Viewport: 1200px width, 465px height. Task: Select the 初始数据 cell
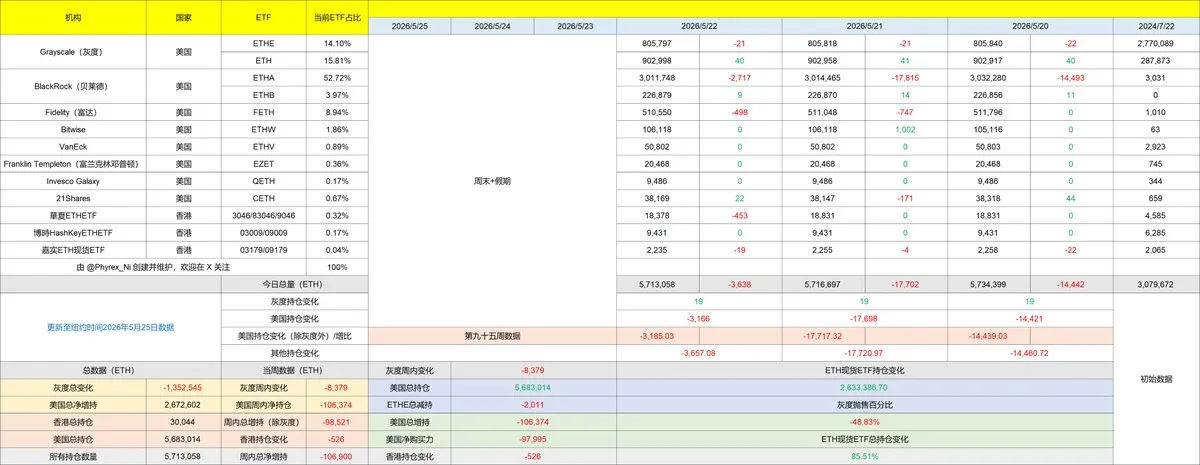1156,379
